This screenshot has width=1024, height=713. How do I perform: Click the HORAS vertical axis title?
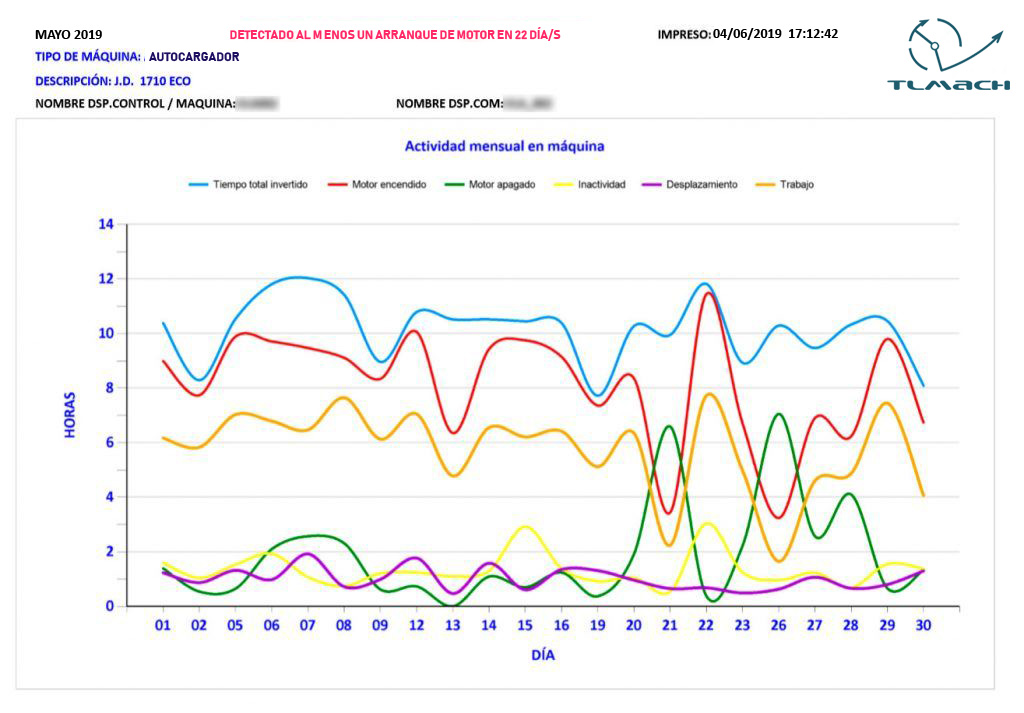click(x=70, y=414)
